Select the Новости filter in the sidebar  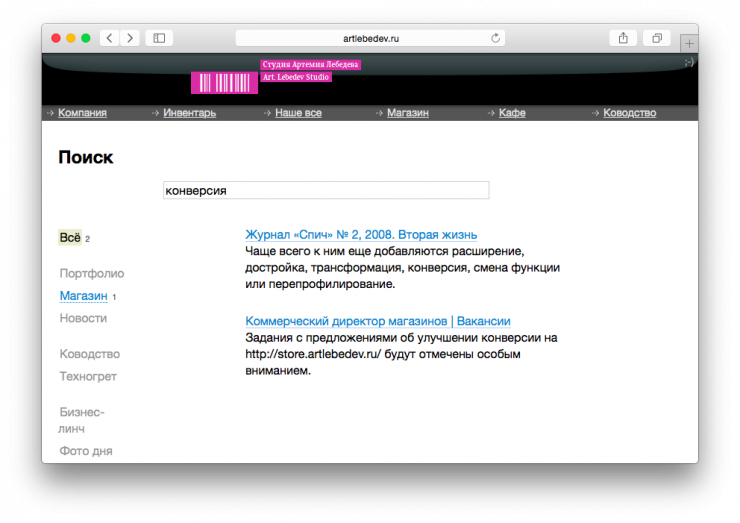(84, 318)
